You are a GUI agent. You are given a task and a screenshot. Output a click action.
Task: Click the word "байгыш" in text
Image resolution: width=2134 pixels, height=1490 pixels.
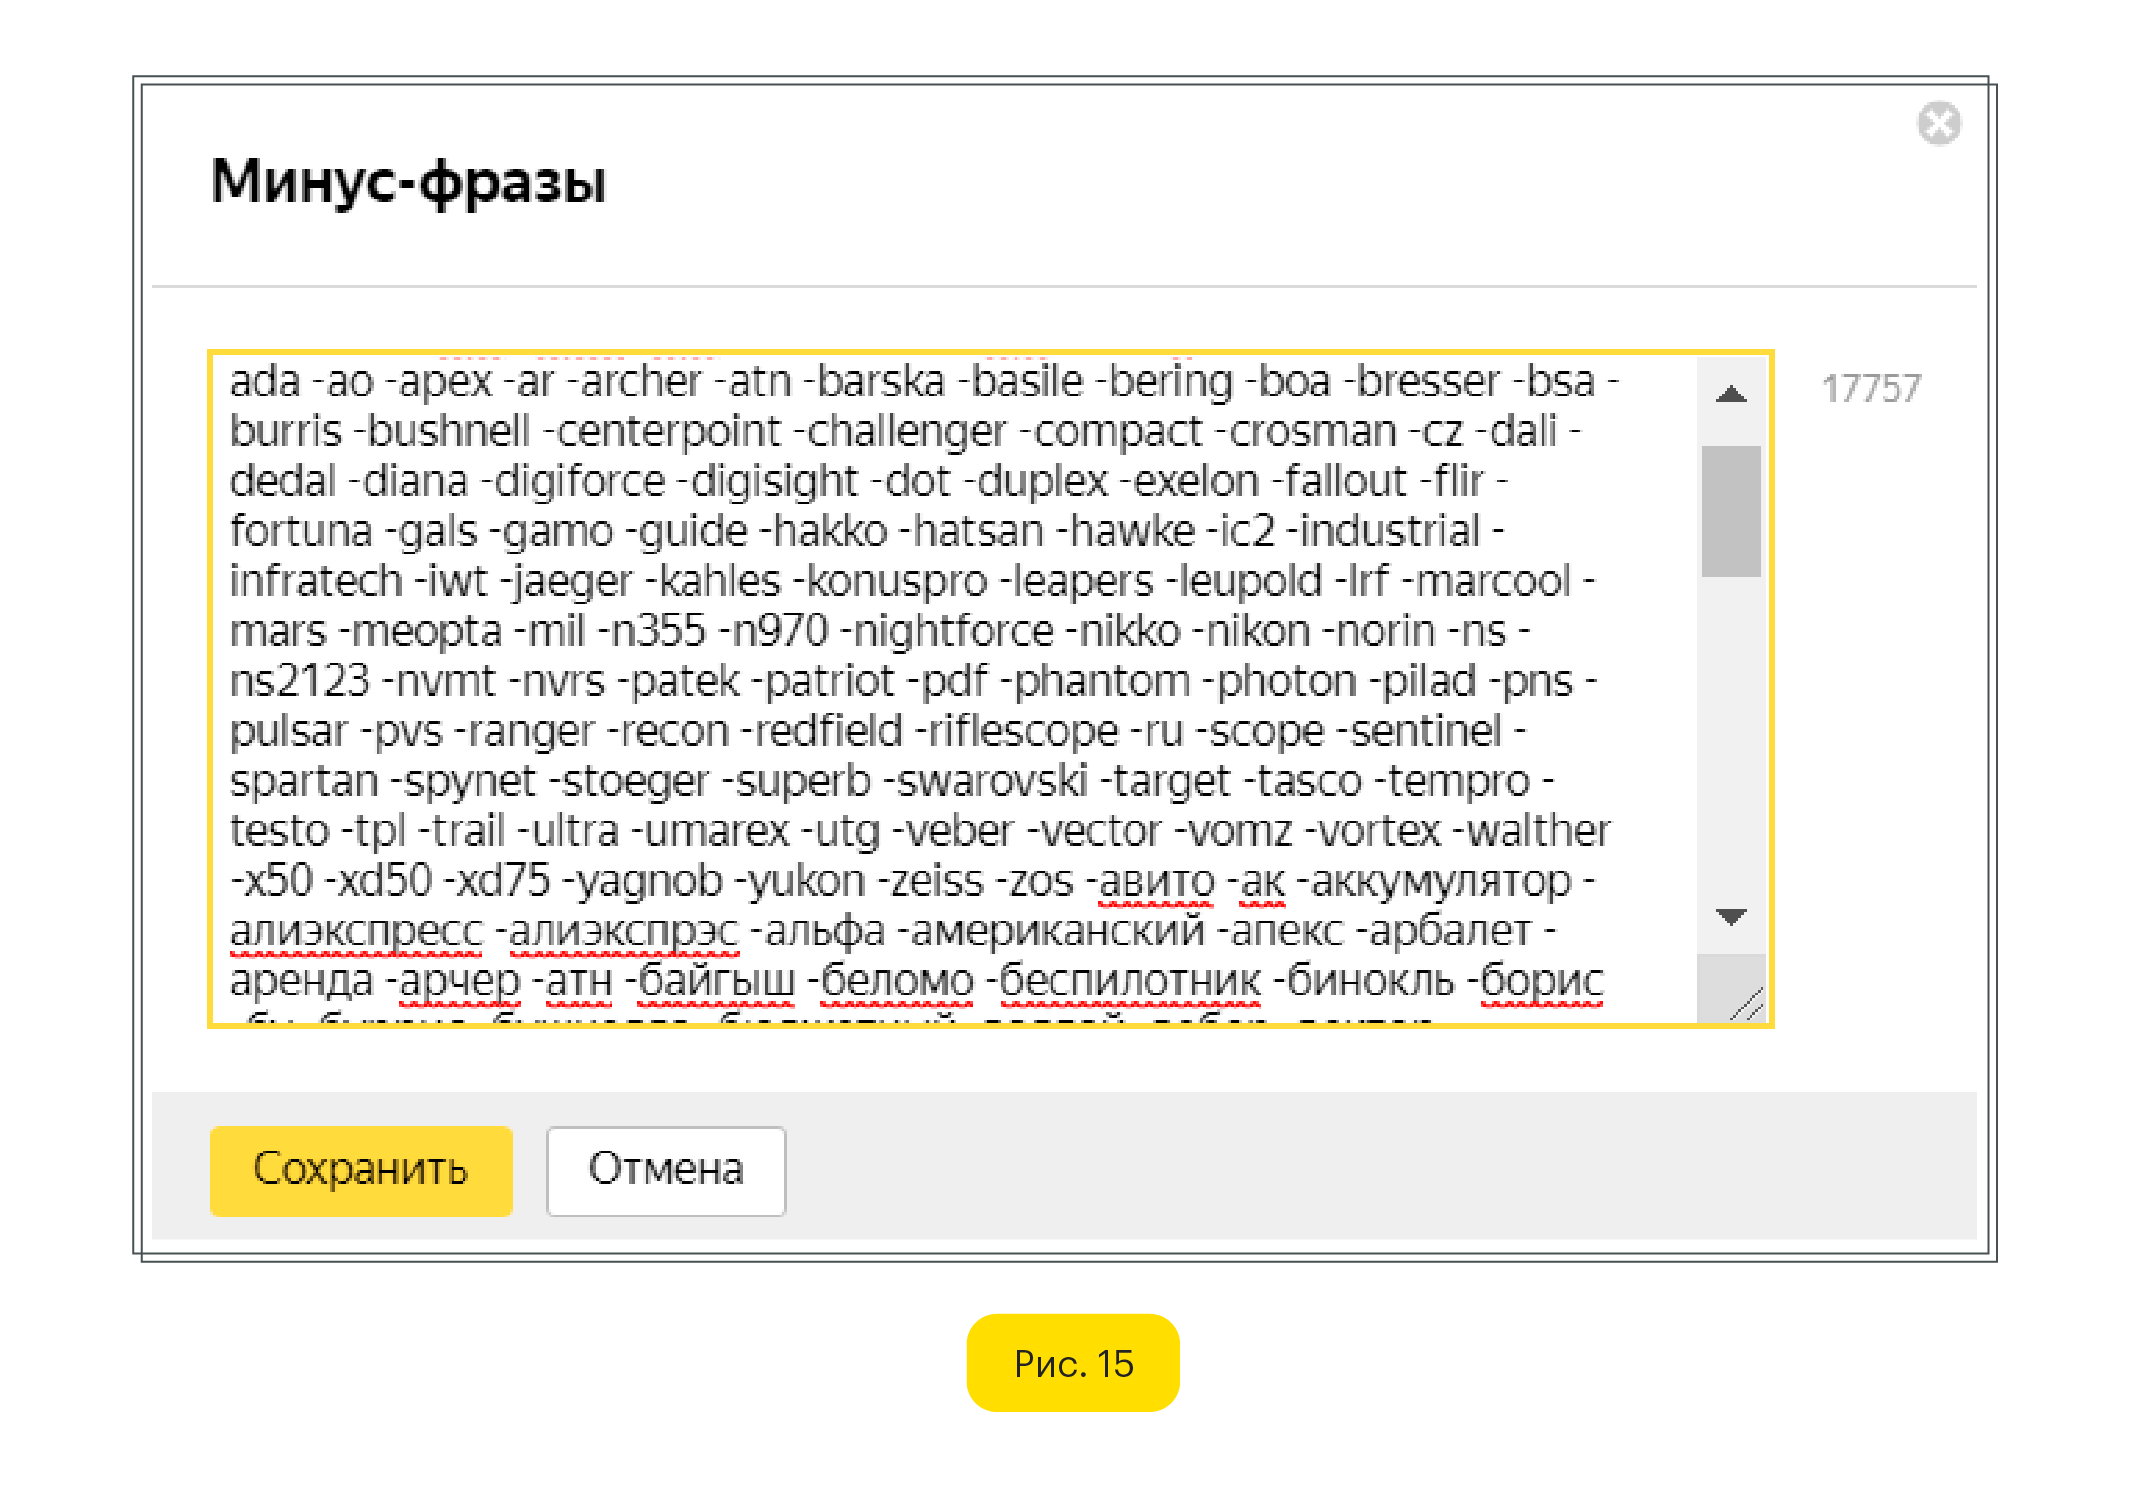(x=716, y=981)
